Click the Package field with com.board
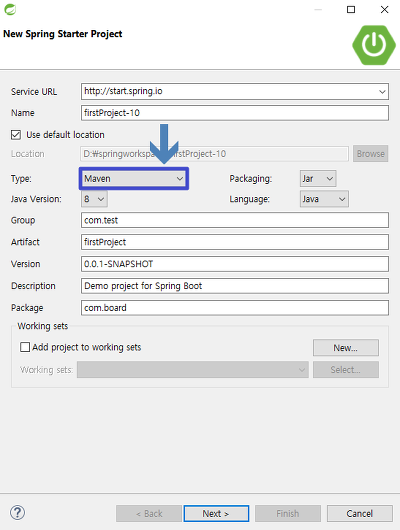The height and width of the screenshot is (530, 400). [235, 308]
